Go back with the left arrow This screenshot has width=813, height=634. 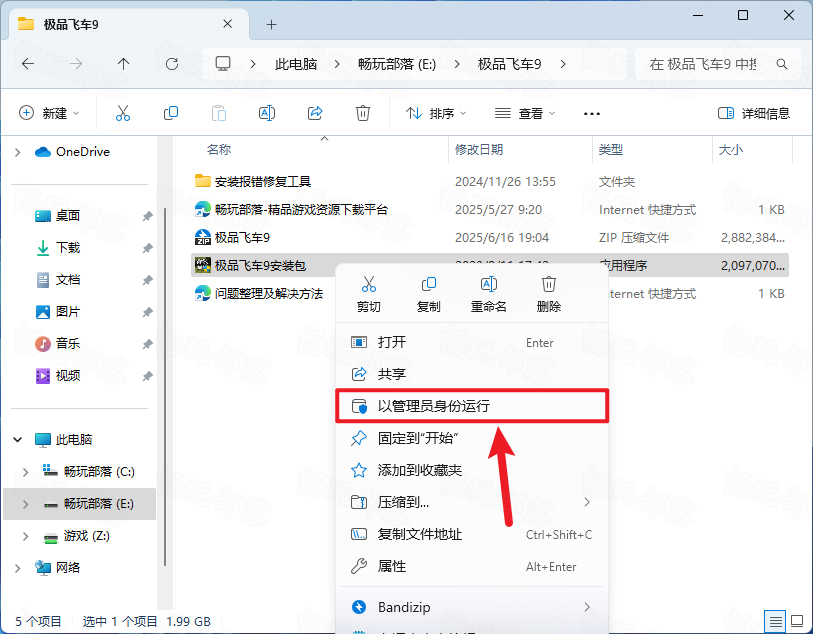28,64
